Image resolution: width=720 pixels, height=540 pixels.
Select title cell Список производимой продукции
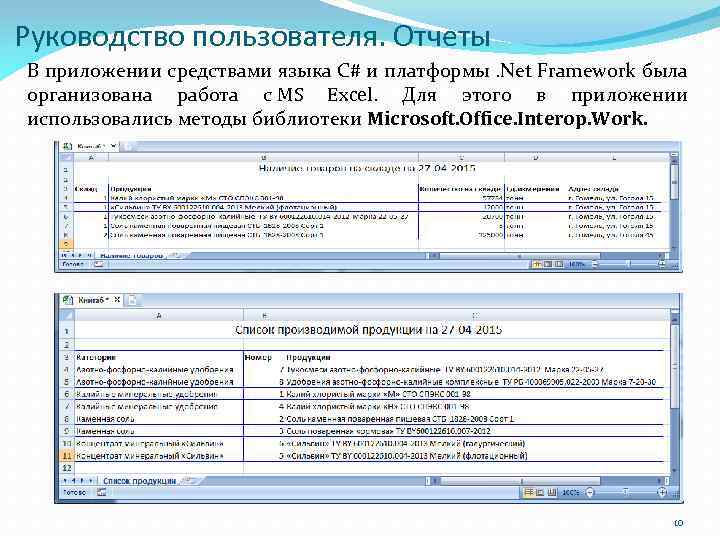368,330
